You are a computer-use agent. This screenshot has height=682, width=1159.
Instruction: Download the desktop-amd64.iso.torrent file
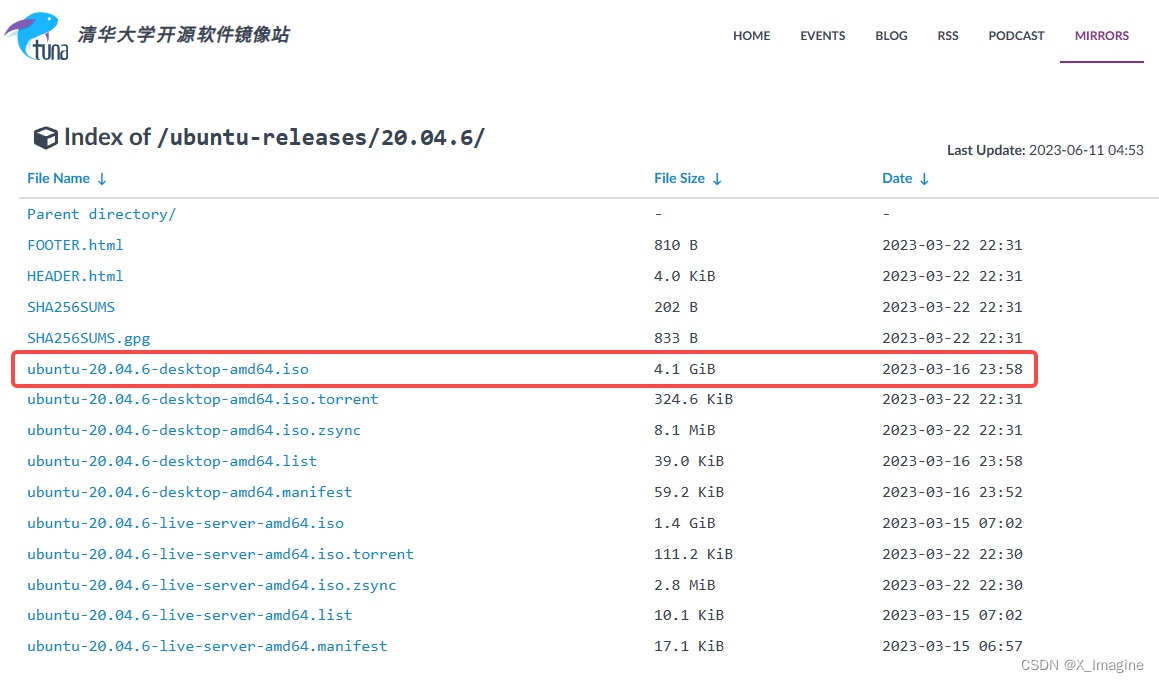(203, 399)
